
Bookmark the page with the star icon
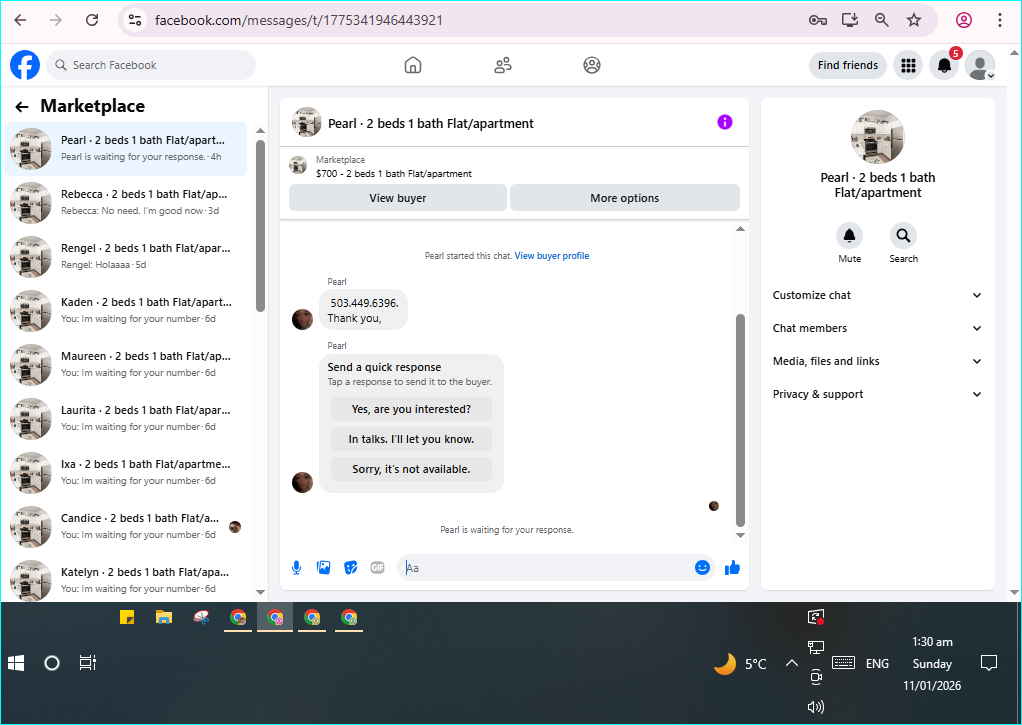pos(914,20)
